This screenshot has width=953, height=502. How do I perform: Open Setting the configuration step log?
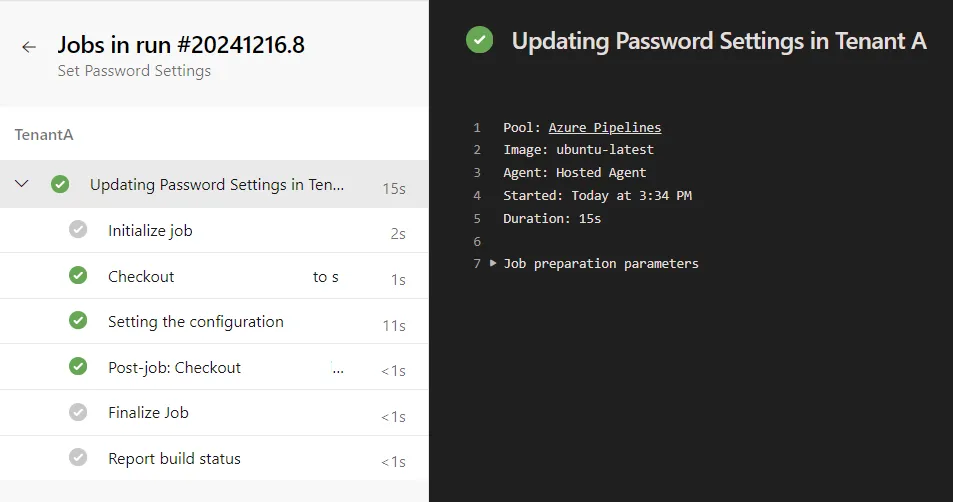click(x=195, y=321)
